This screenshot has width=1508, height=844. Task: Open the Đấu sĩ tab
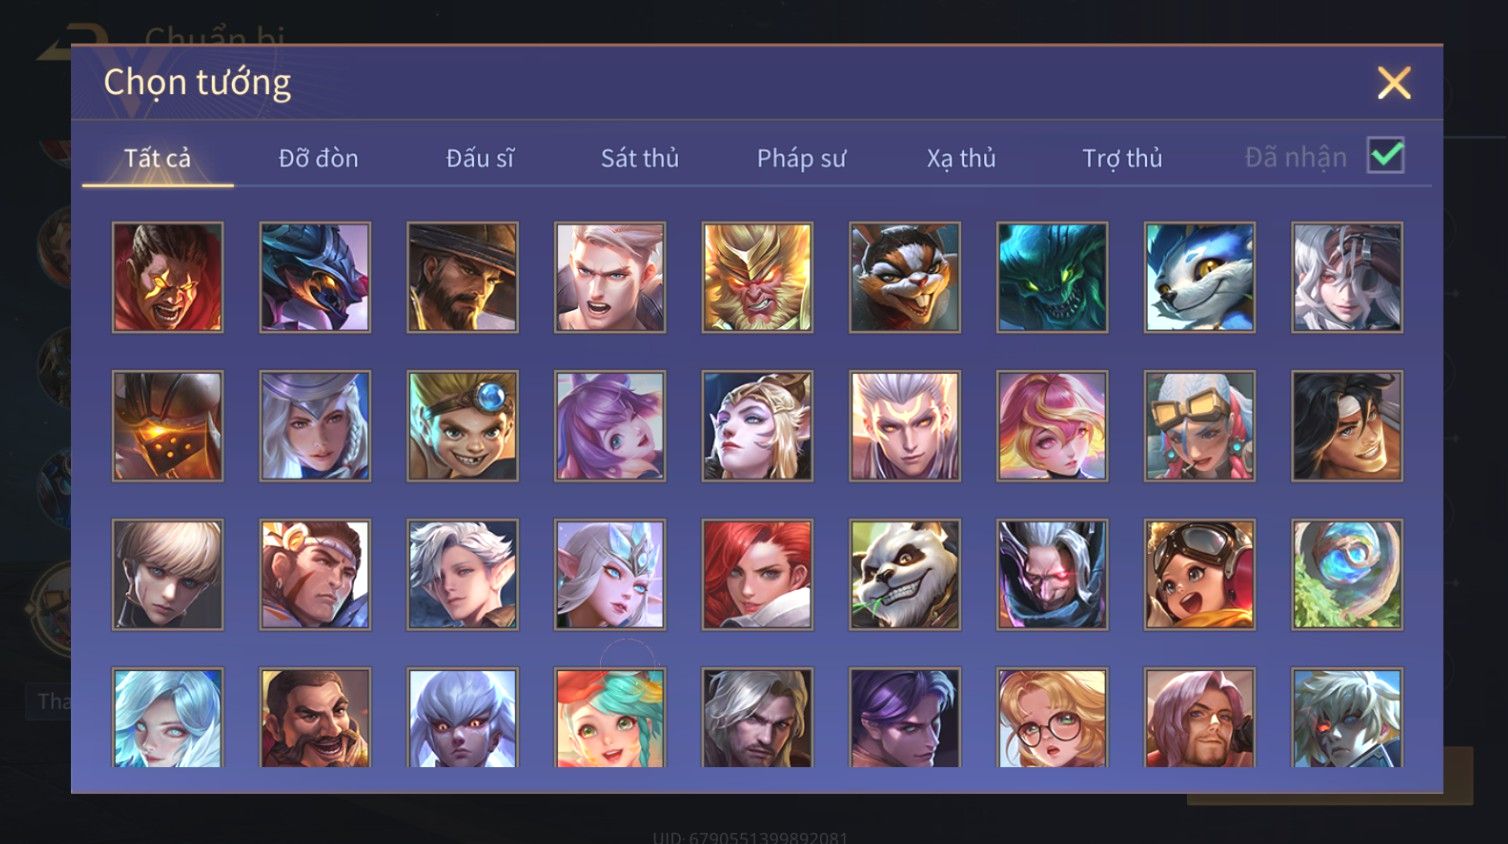pyautogui.click(x=480, y=158)
